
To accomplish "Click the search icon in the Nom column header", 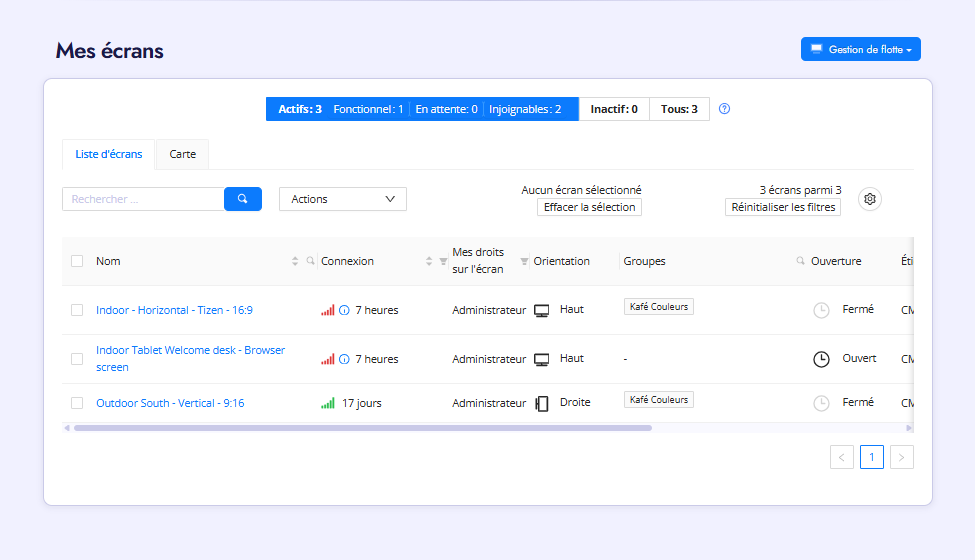I will point(311,261).
